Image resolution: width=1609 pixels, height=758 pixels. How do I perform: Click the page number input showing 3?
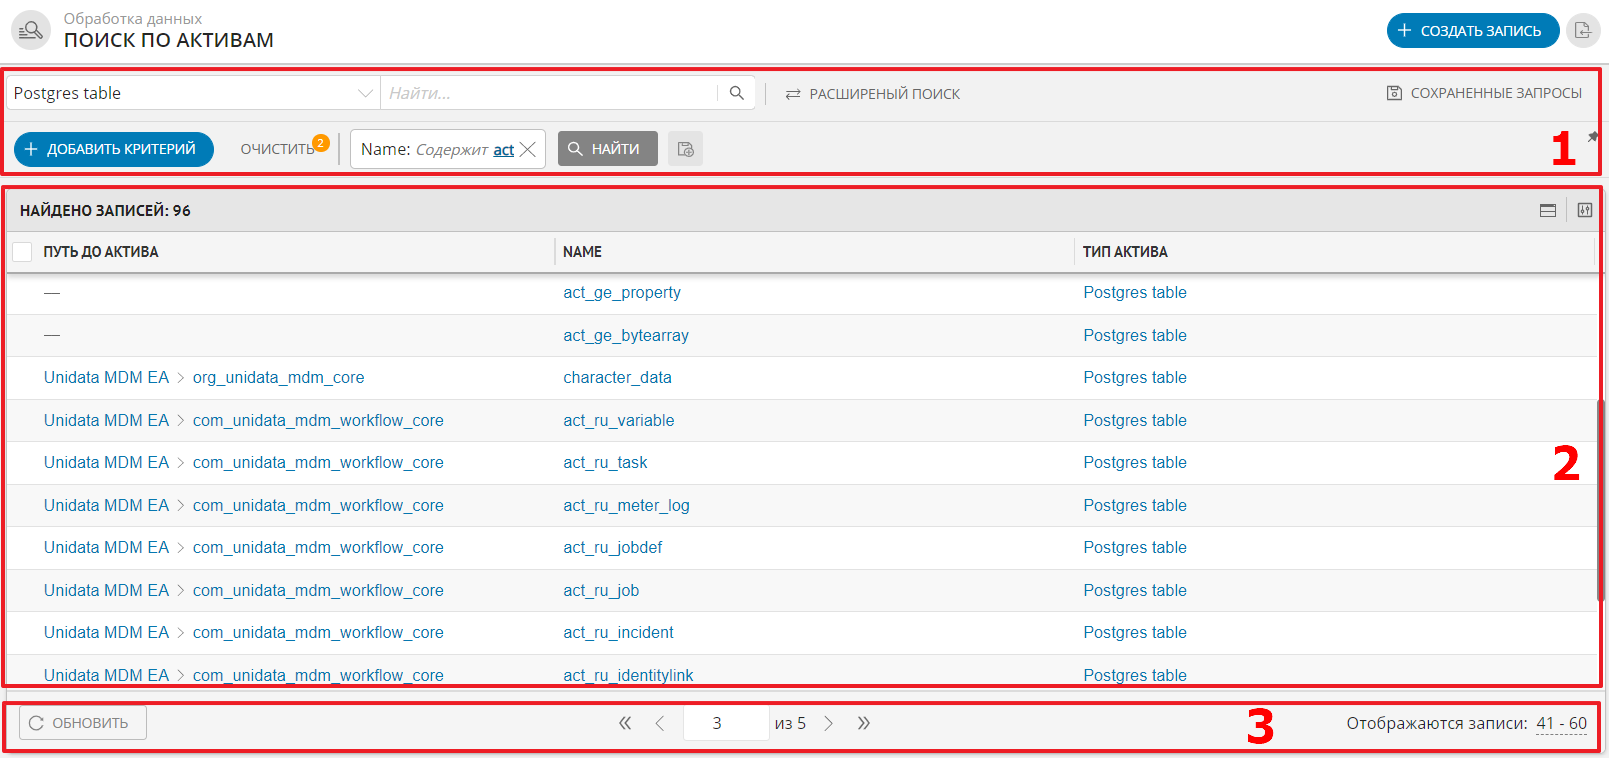(x=725, y=723)
